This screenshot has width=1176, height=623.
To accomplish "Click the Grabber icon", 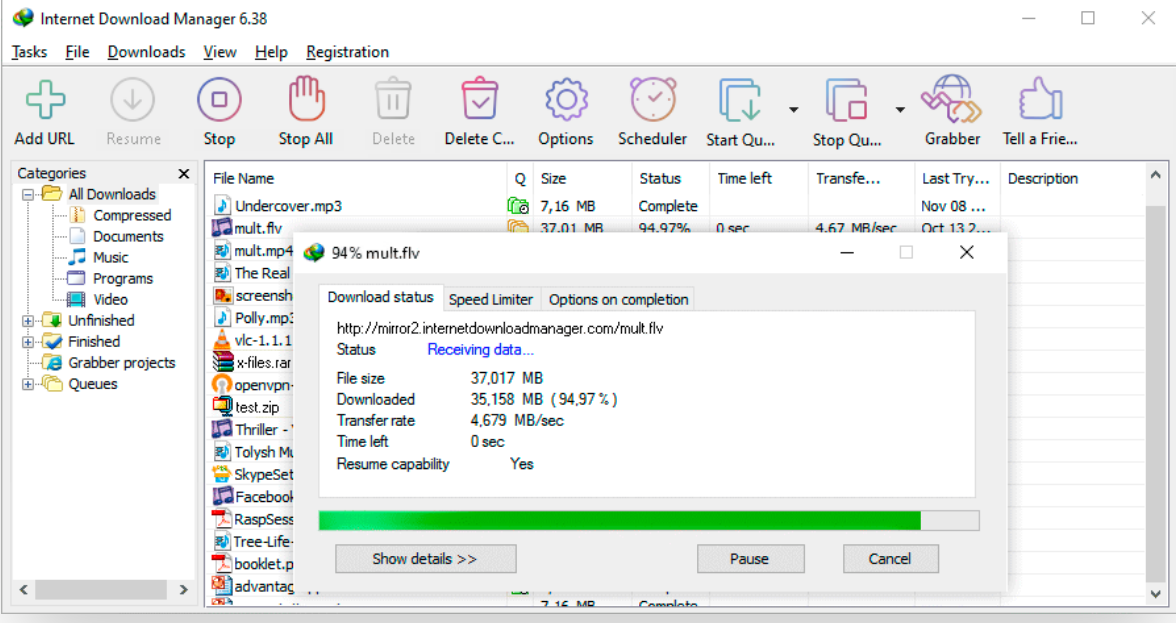I will click(952, 100).
